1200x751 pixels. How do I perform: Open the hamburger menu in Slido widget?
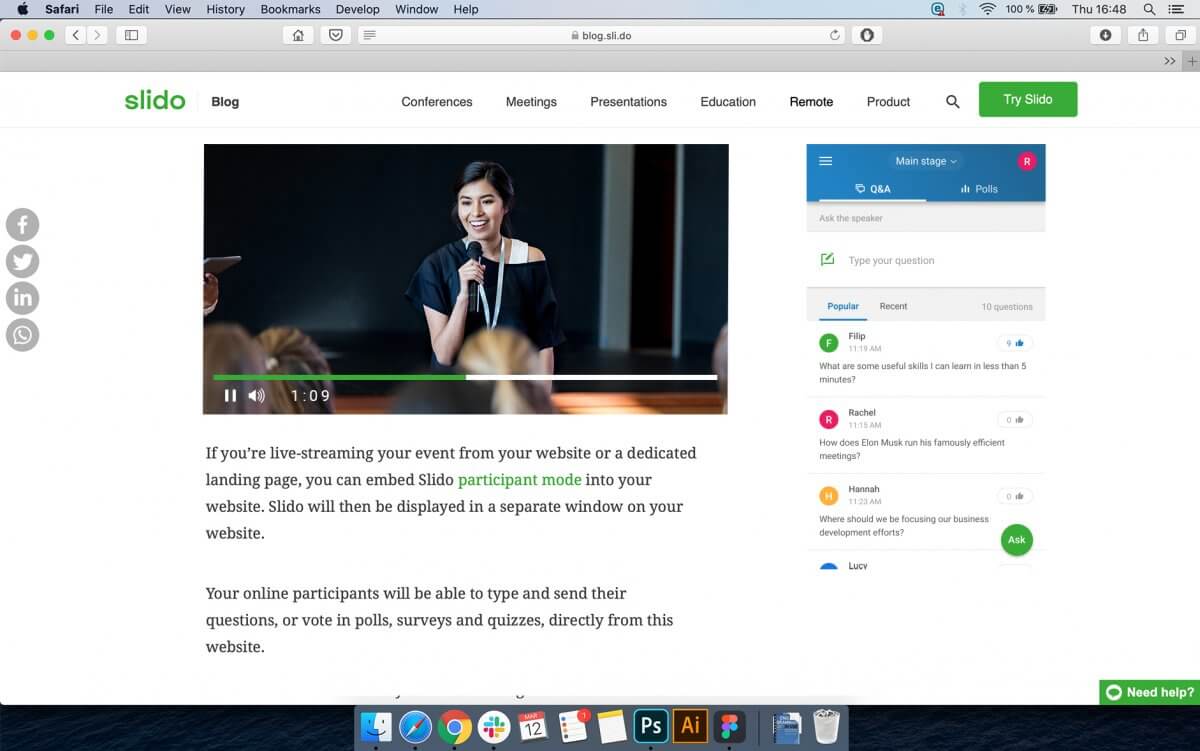[x=826, y=161]
